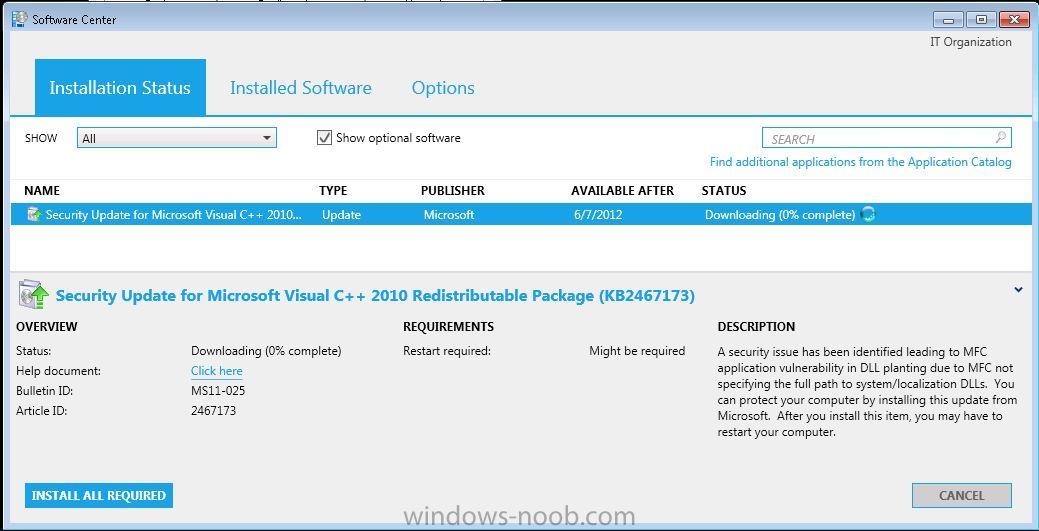
Task: Click the IT Organization label
Action: tap(971, 42)
